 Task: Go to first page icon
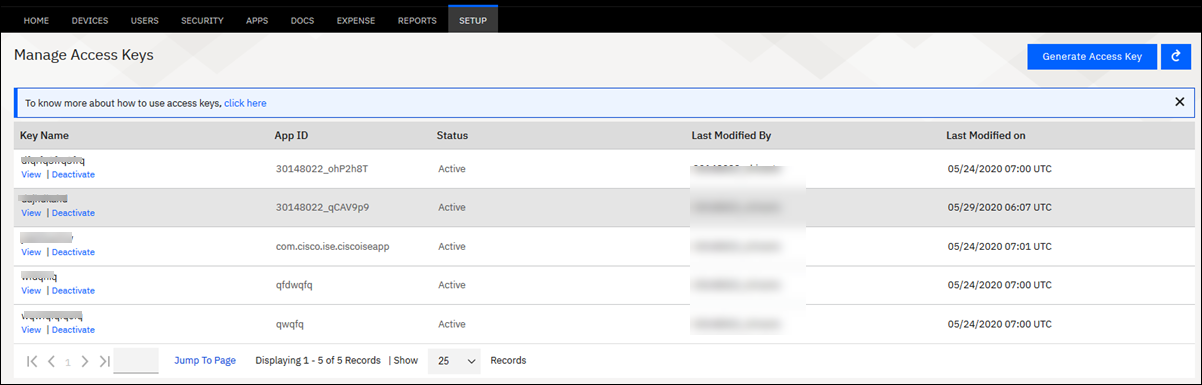point(32,361)
